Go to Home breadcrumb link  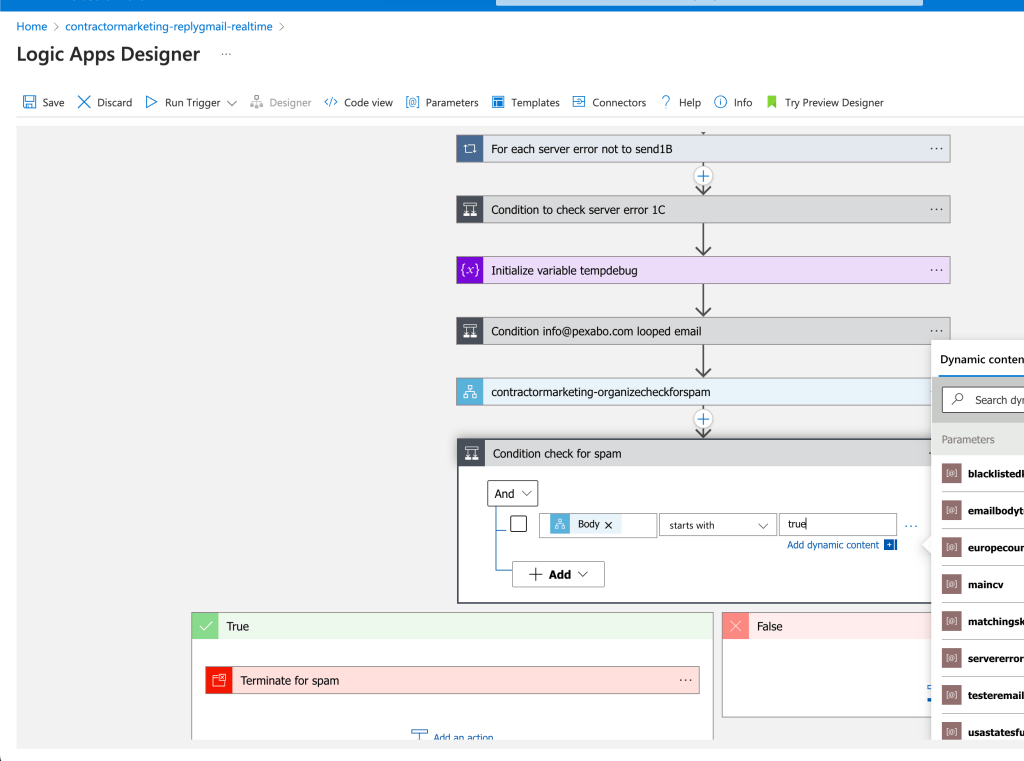click(32, 27)
